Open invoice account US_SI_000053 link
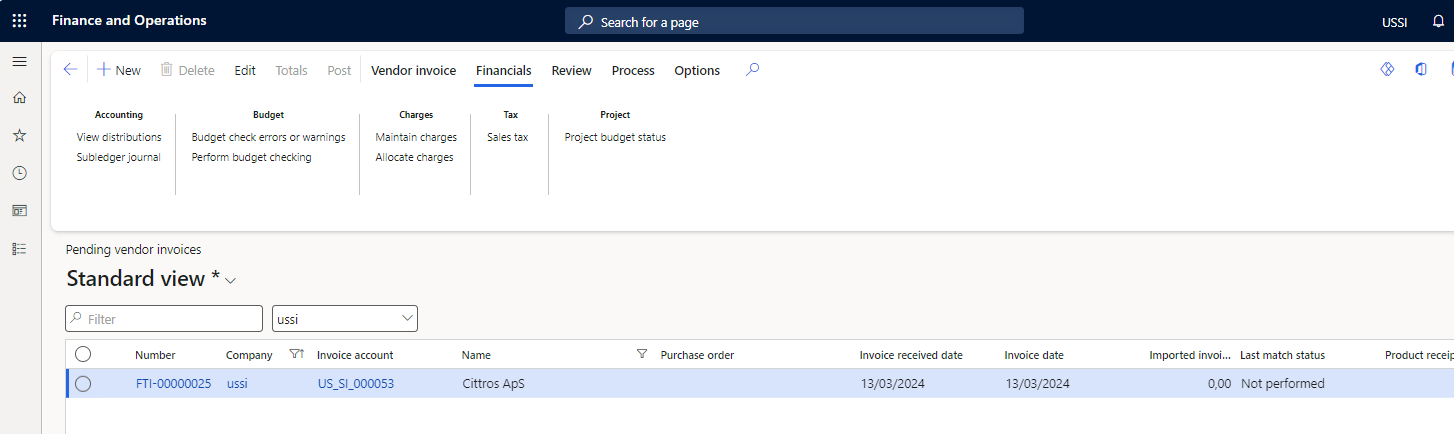This screenshot has height=434, width=1454. 355,384
